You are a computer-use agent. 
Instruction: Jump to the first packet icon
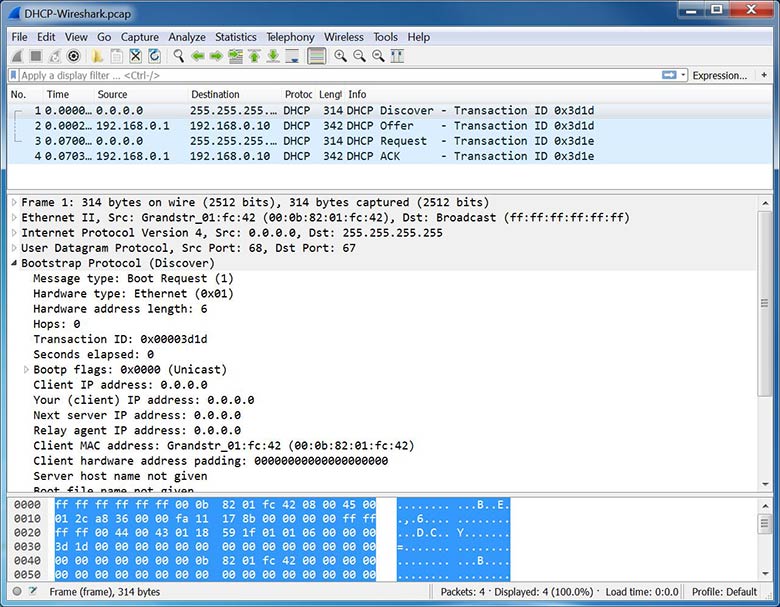[x=254, y=56]
